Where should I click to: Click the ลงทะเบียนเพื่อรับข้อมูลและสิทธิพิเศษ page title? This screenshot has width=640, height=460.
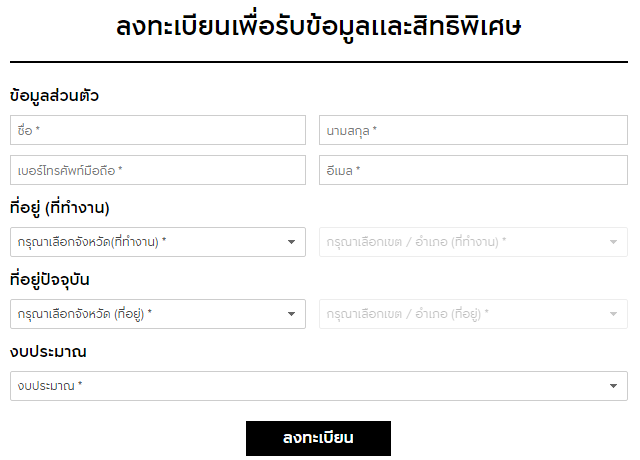click(319, 27)
